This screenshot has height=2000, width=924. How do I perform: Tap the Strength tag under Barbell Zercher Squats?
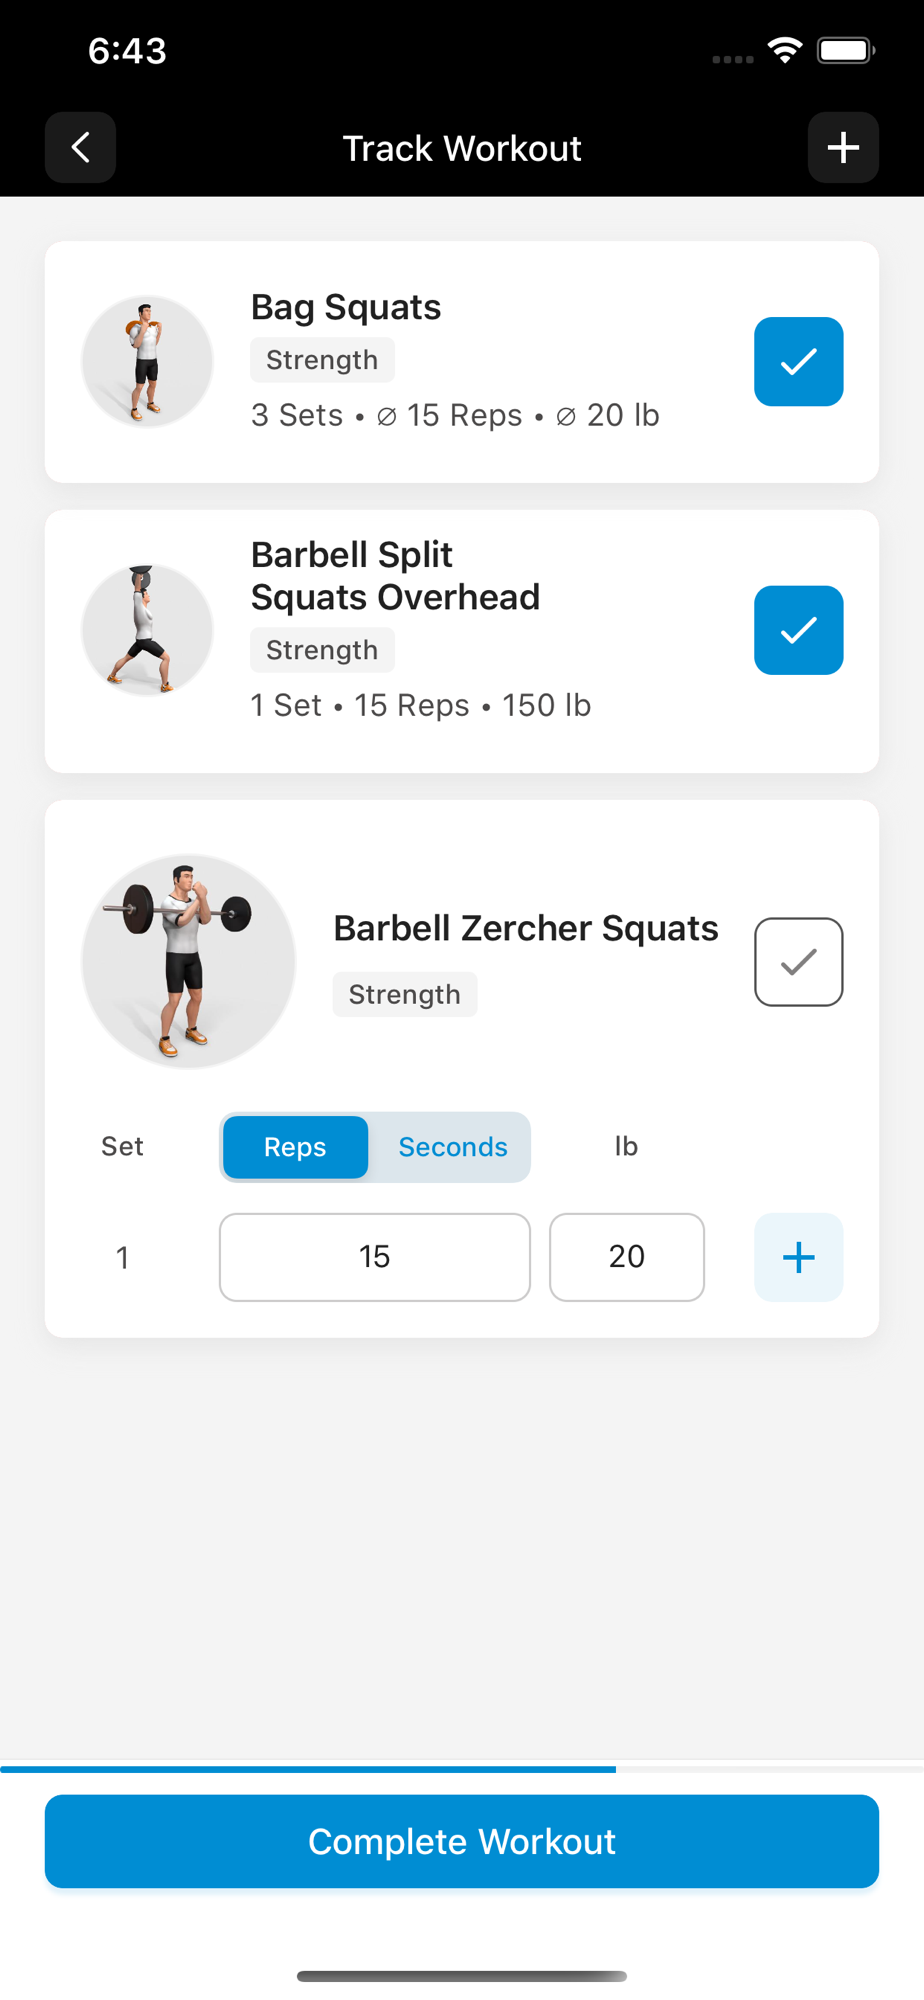(405, 994)
